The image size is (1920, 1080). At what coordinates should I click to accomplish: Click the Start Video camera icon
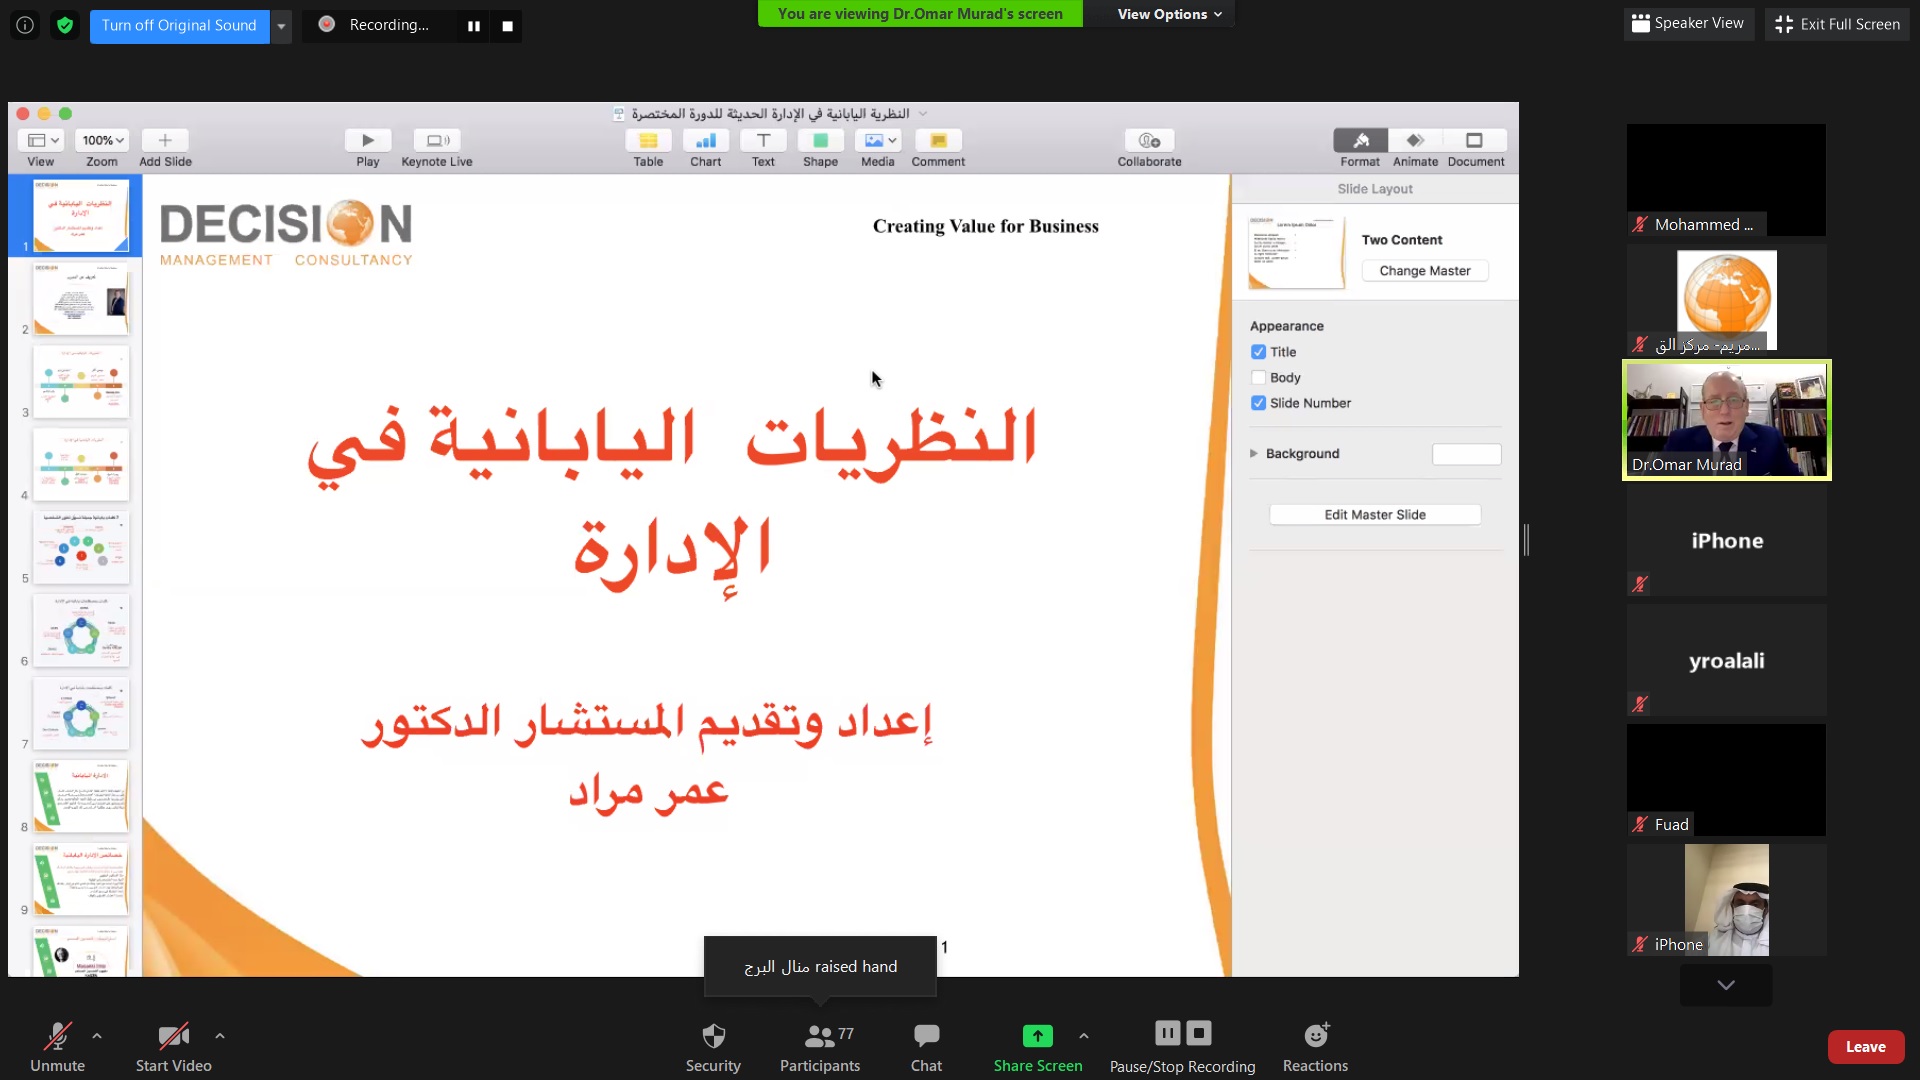pos(173,1036)
